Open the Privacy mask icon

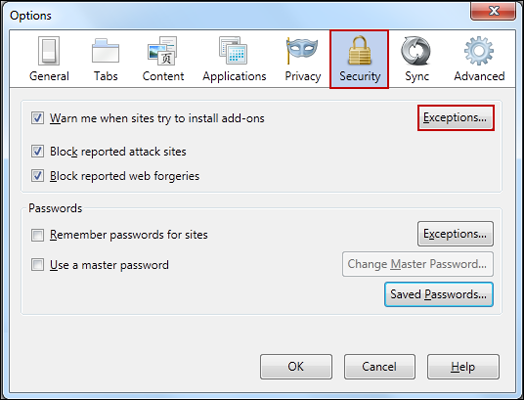302,51
